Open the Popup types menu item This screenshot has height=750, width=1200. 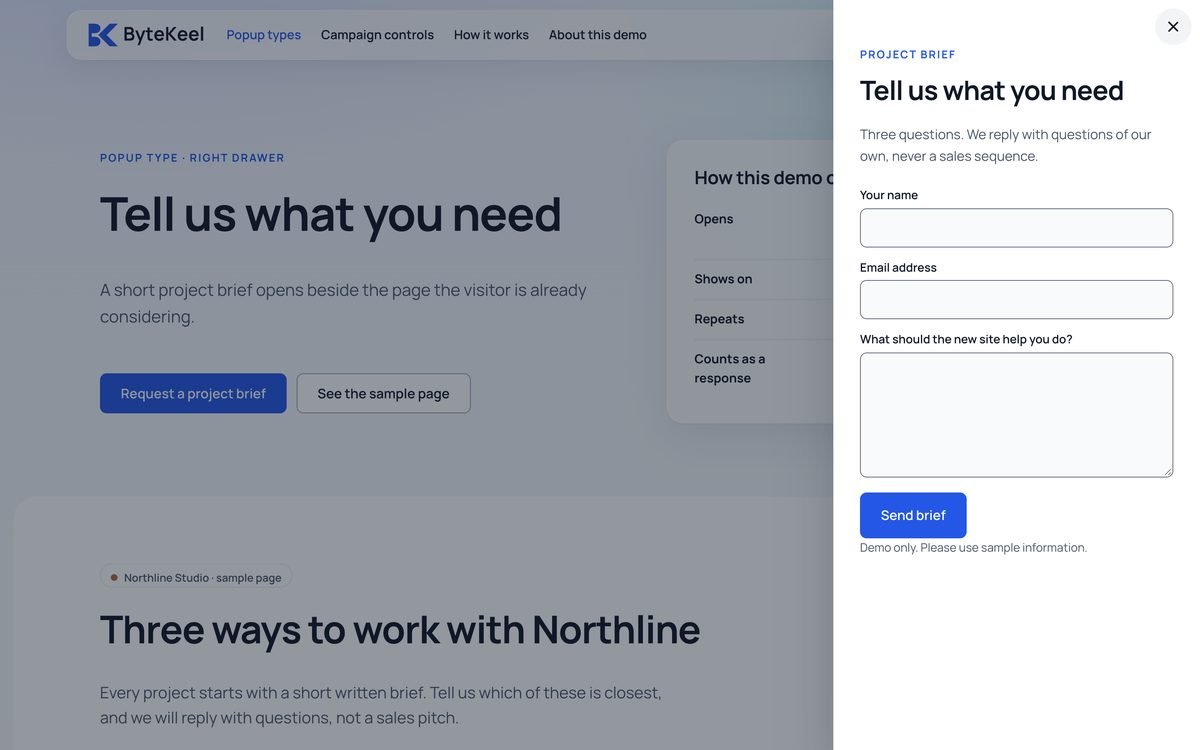click(x=264, y=35)
